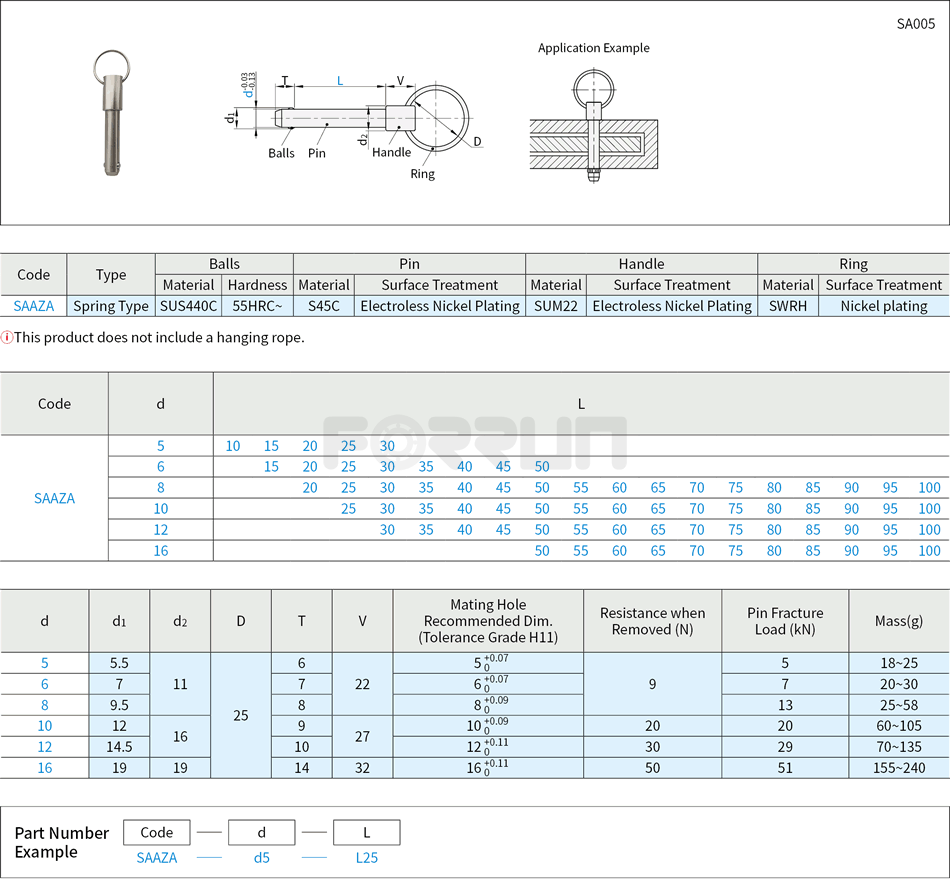Click the Handle label on the diagram
The height and width of the screenshot is (885, 950).
coord(390,153)
